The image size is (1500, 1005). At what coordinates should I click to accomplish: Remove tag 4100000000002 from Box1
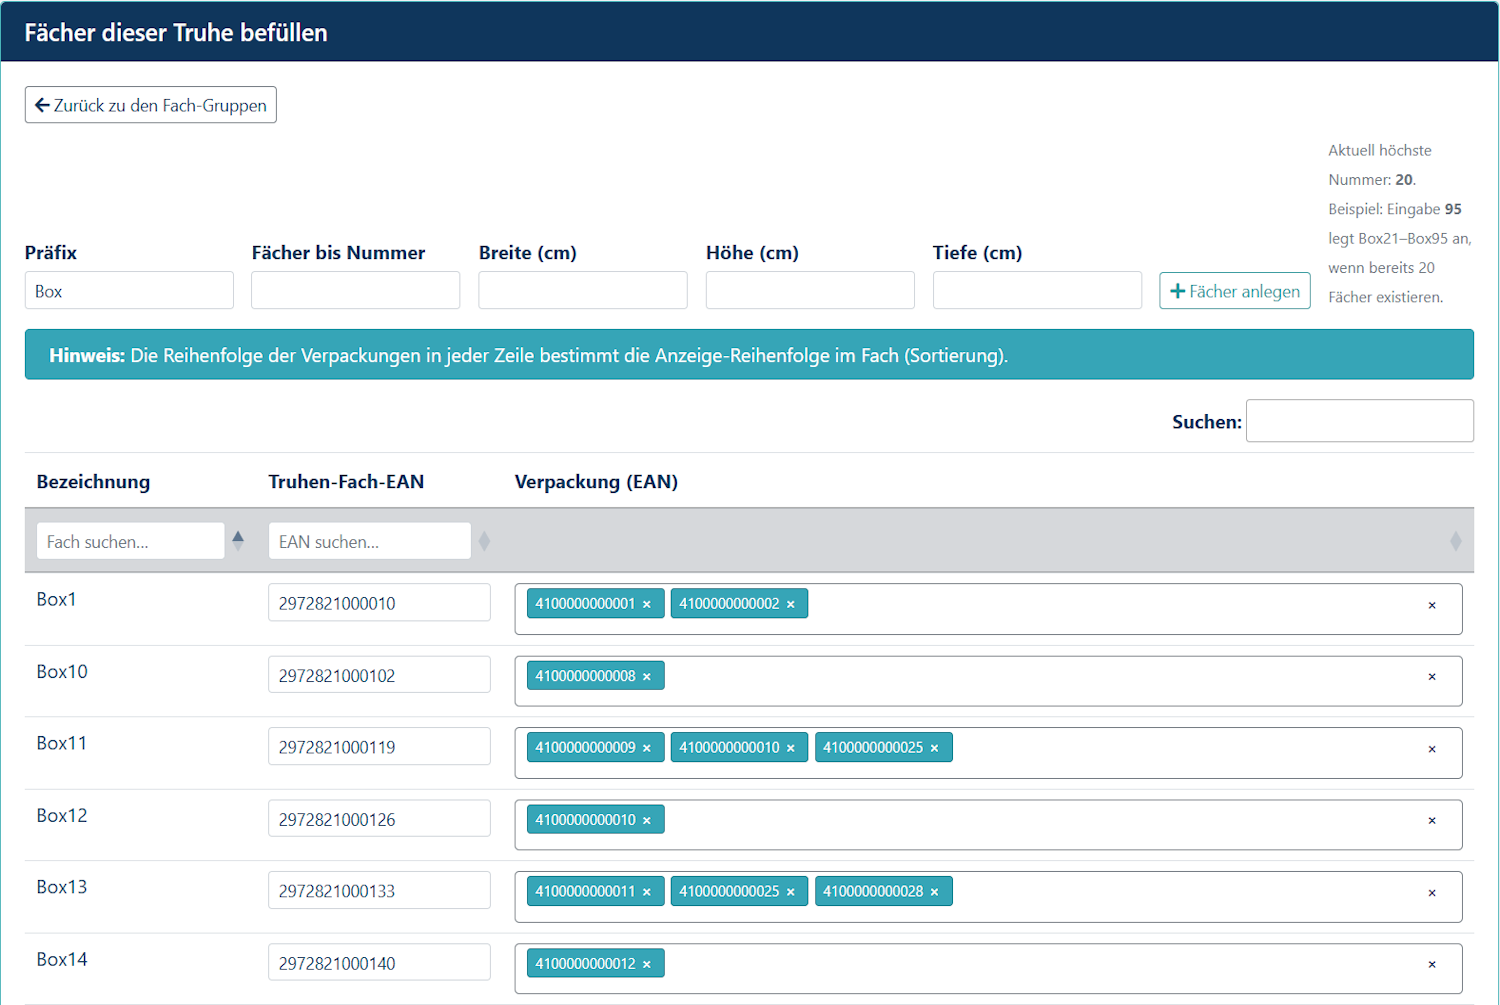tap(791, 604)
